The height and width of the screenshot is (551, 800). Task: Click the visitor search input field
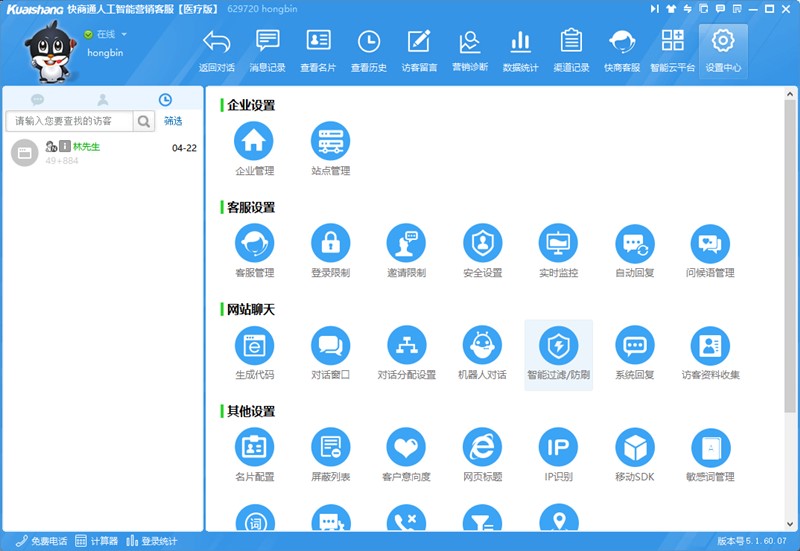click(x=70, y=121)
